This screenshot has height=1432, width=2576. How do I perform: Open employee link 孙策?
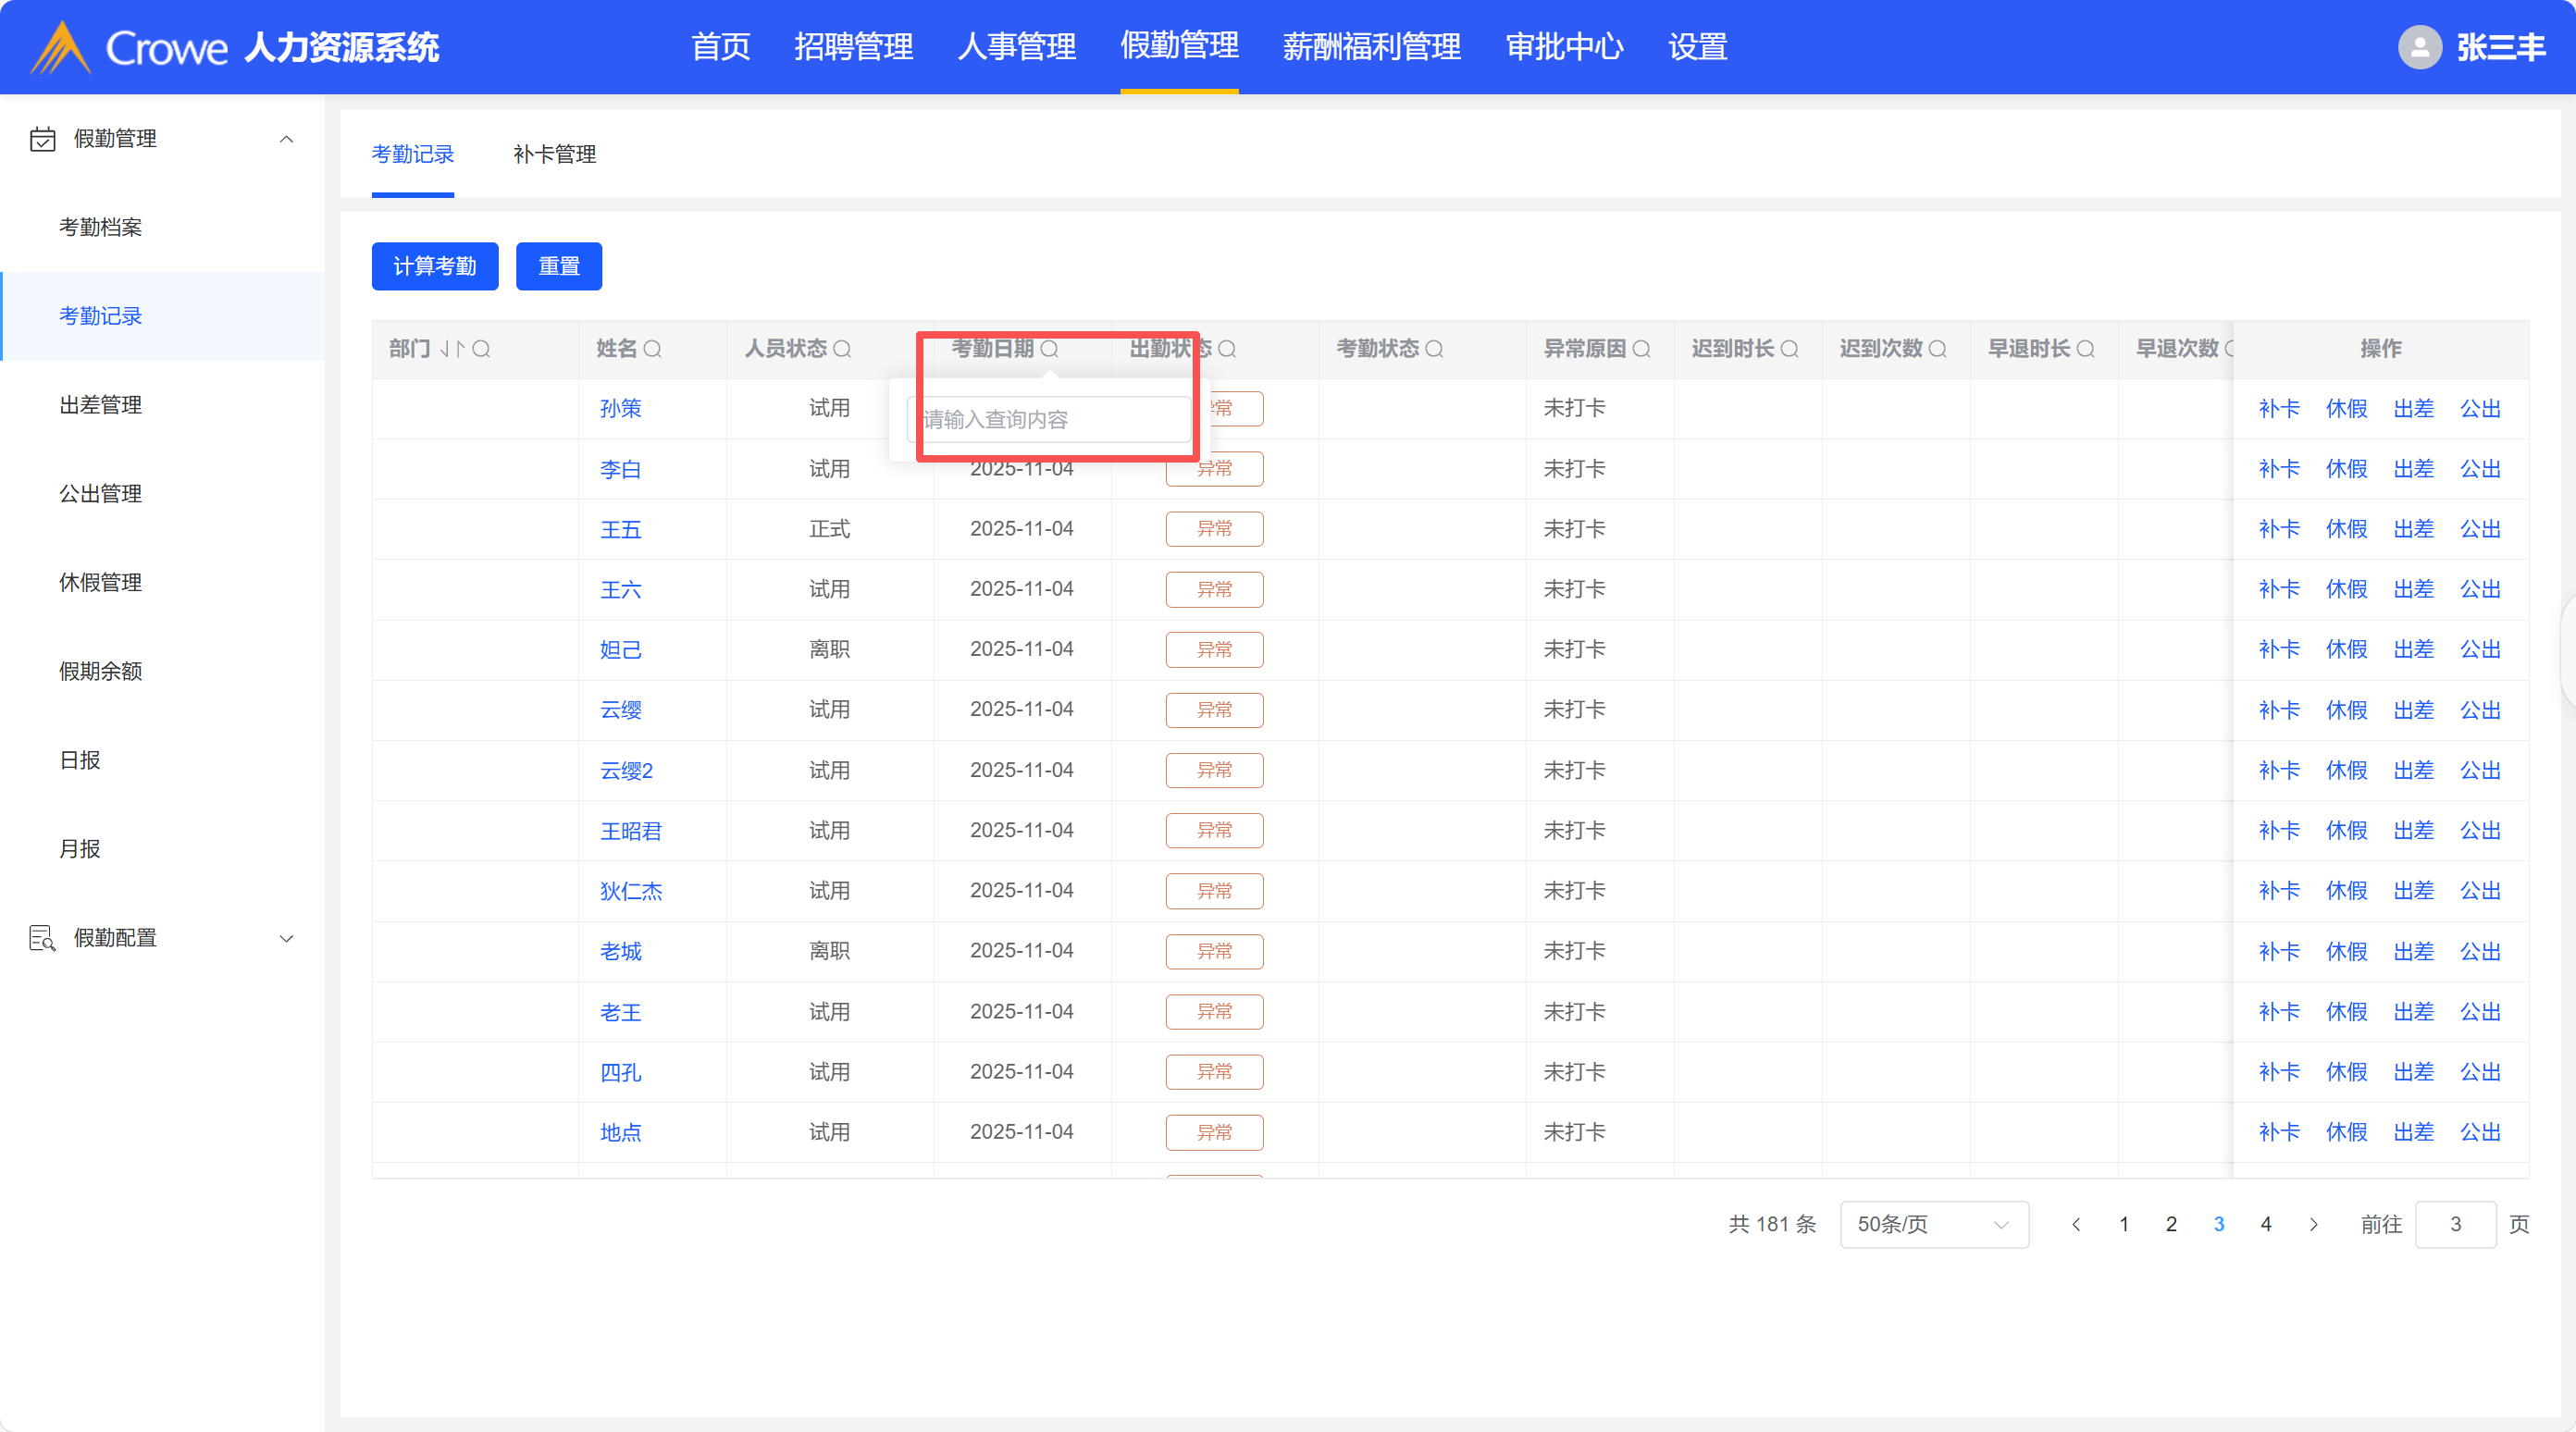pos(620,408)
